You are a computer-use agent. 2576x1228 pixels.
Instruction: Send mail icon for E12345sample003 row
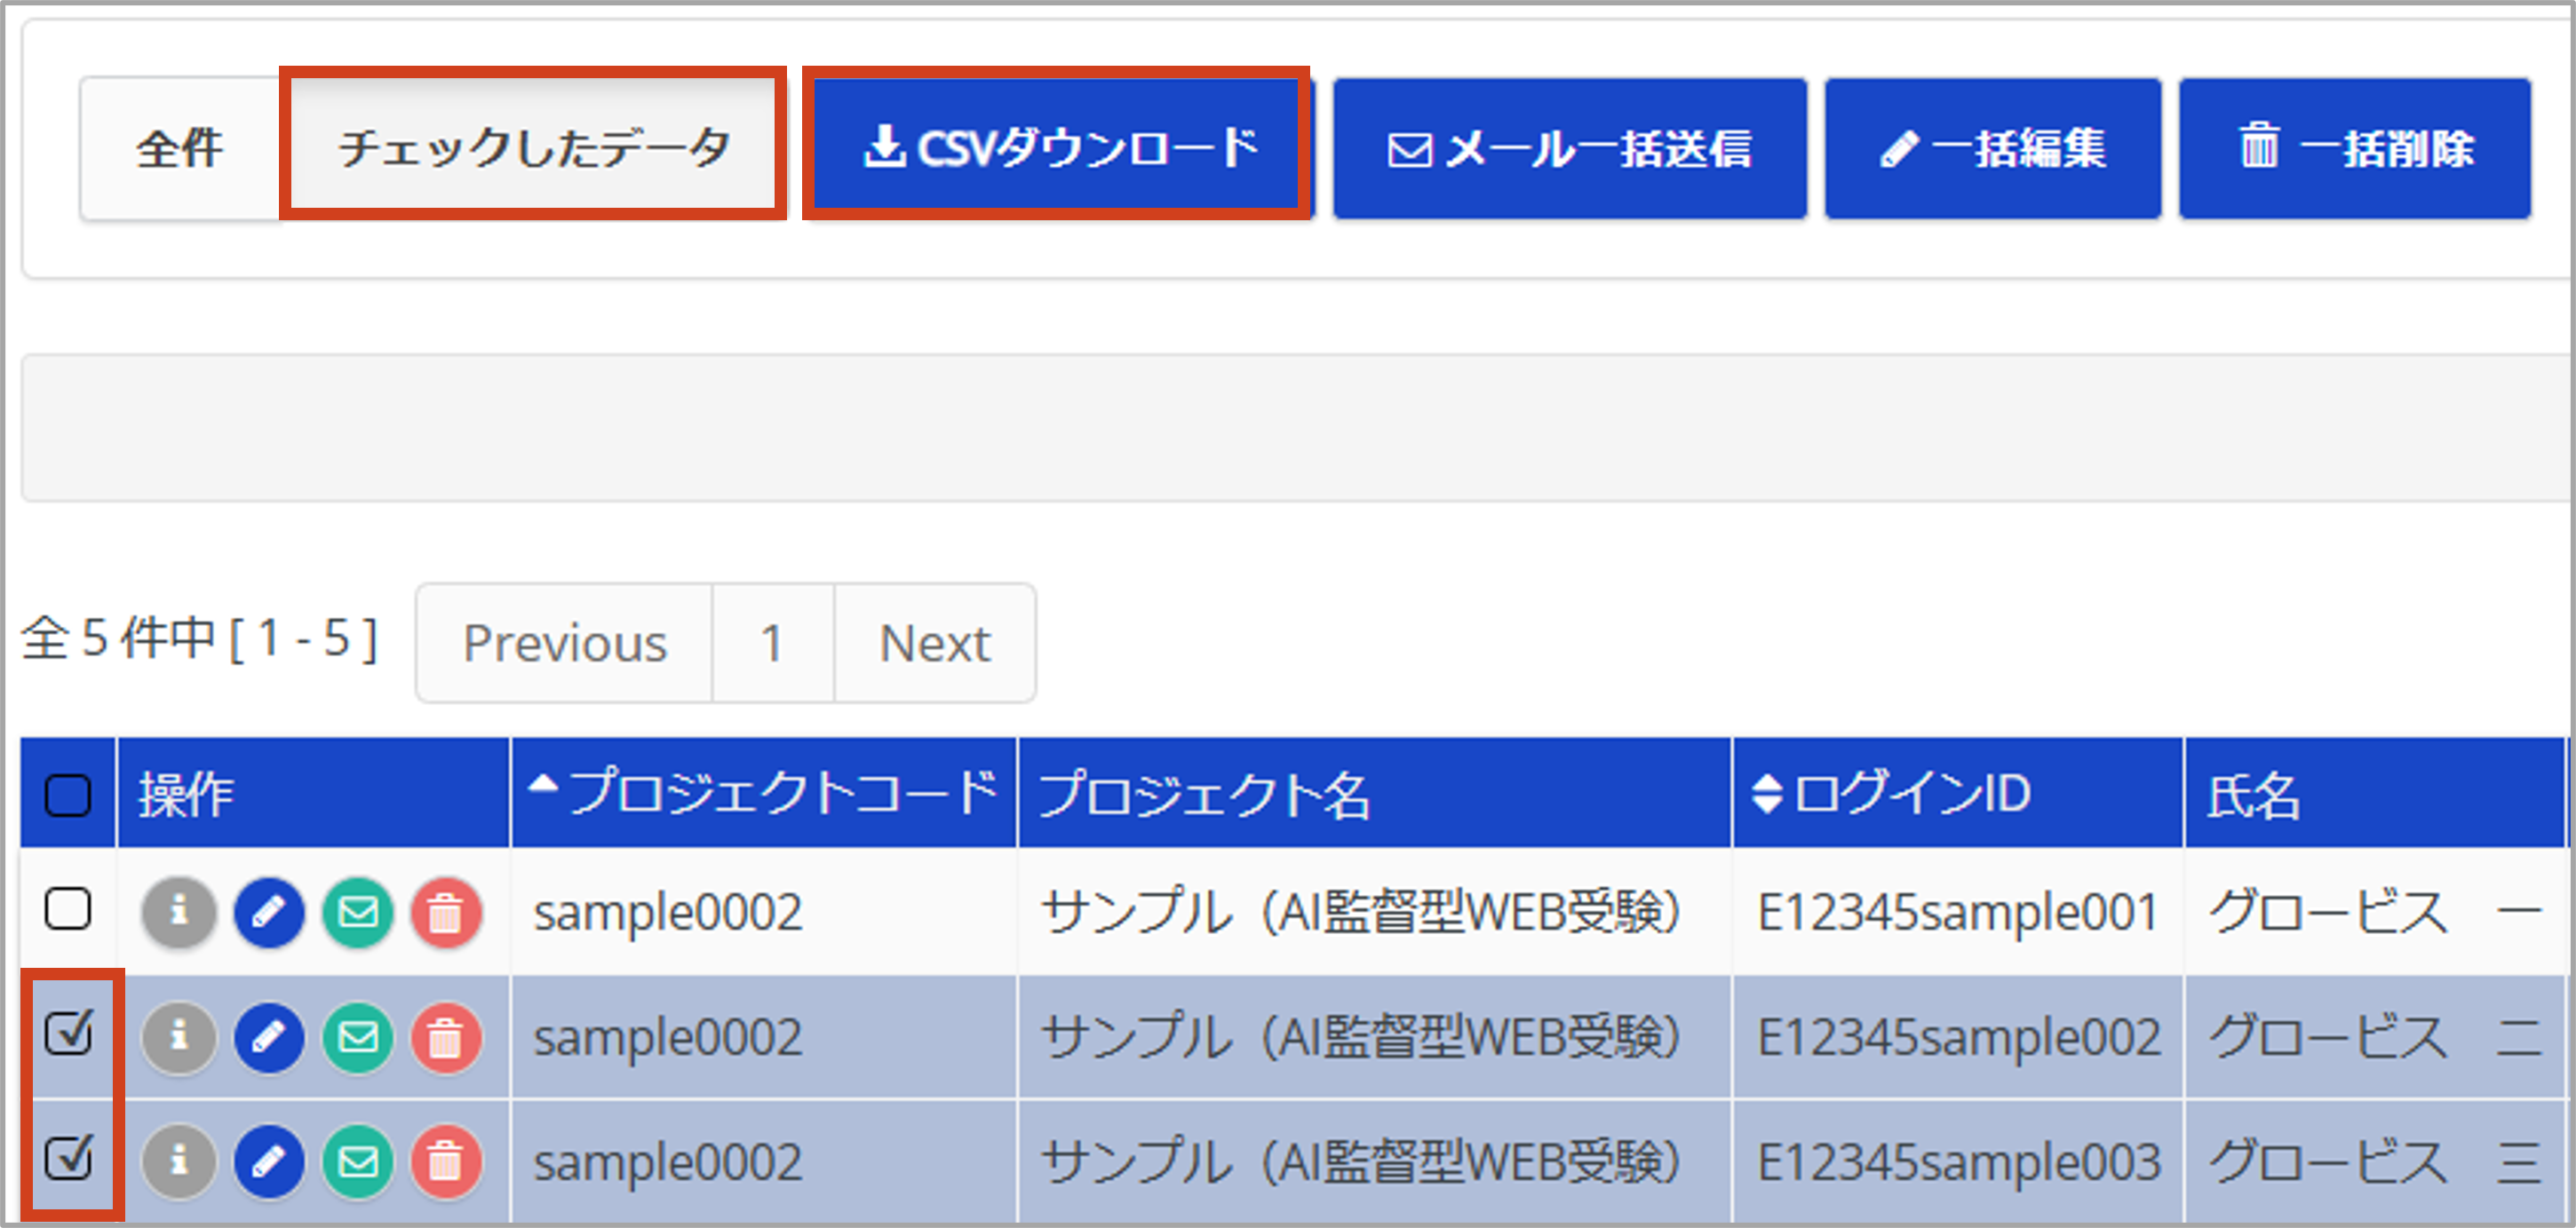tap(358, 1161)
